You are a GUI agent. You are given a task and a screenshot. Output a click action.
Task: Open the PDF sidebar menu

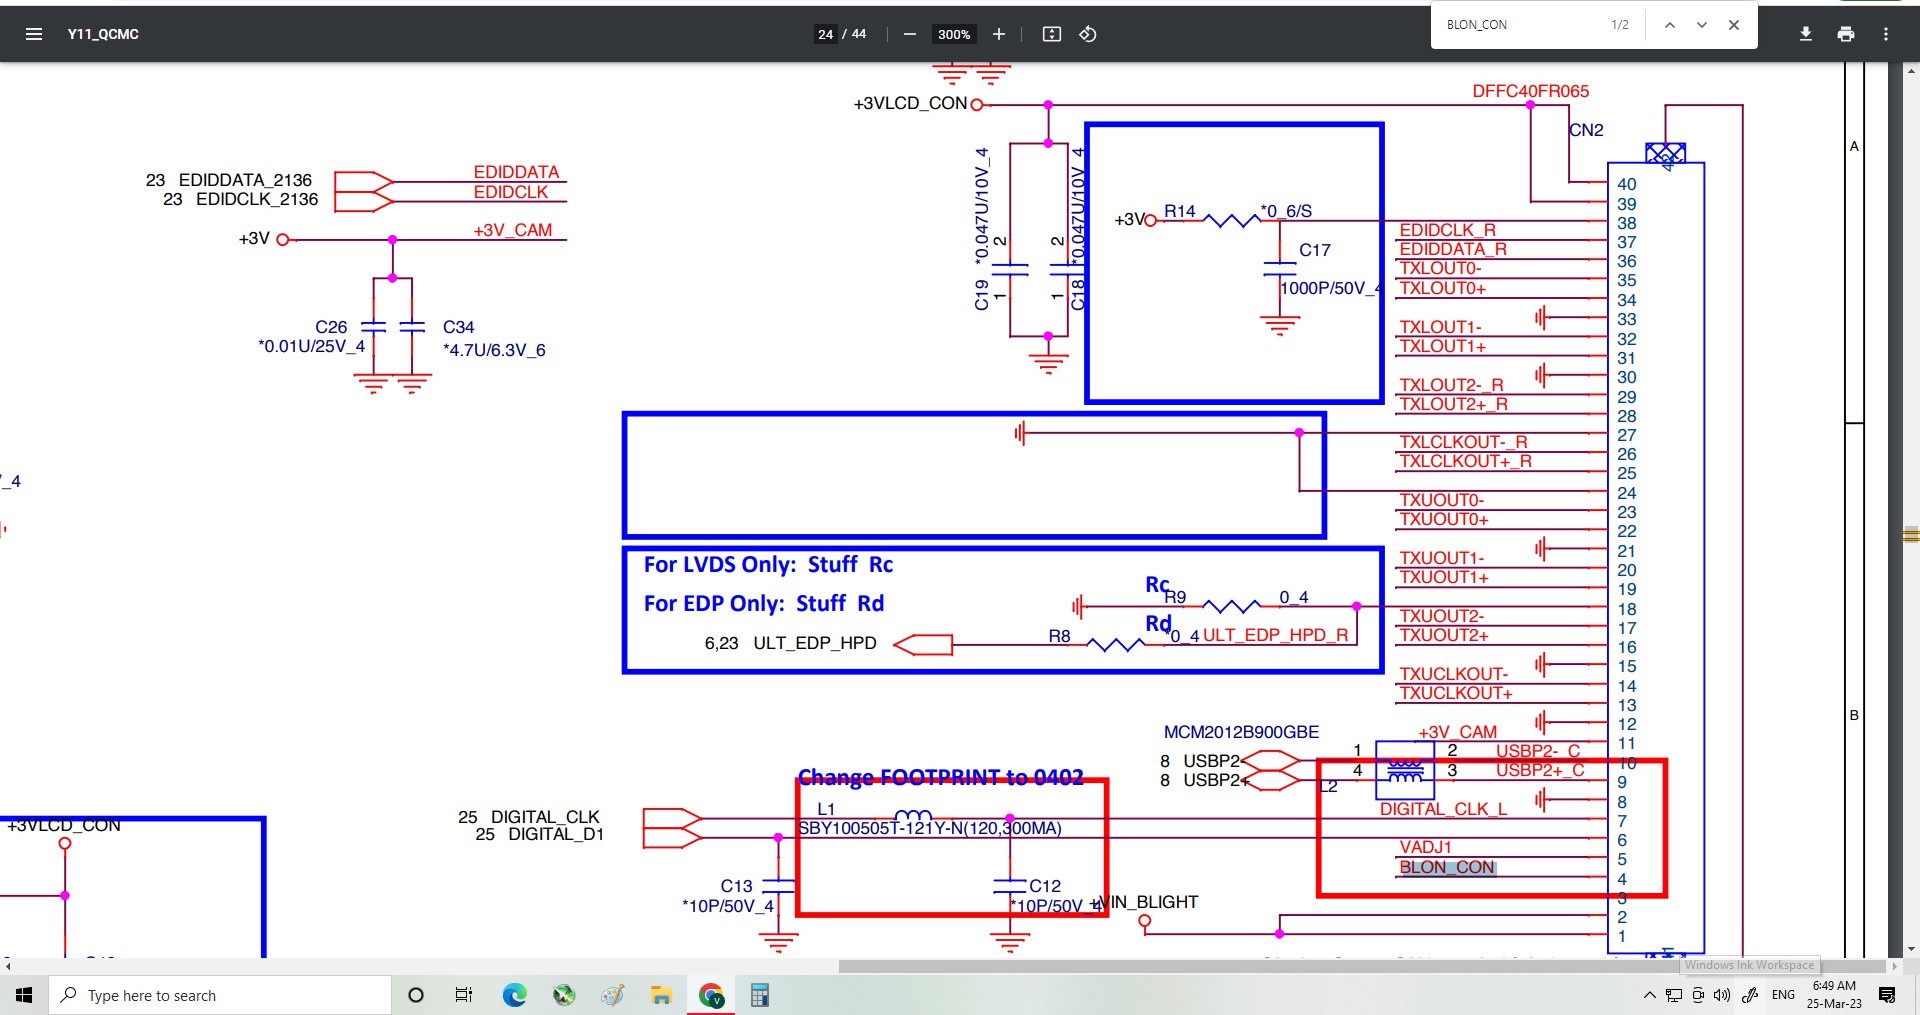point(33,34)
